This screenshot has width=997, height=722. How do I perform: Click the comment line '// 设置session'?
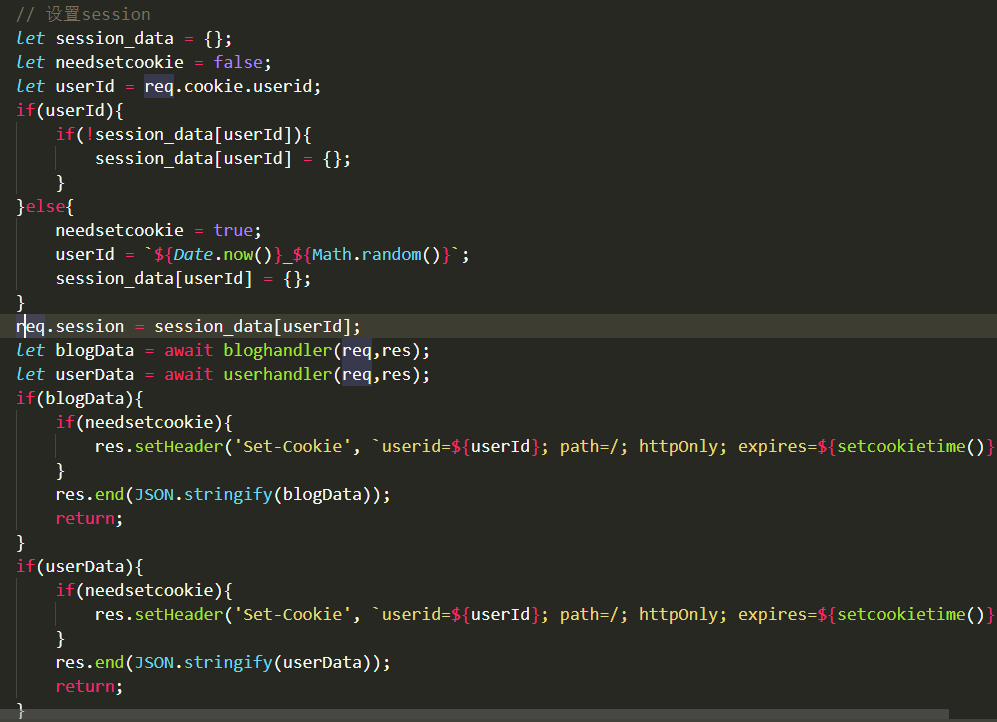coord(83,14)
